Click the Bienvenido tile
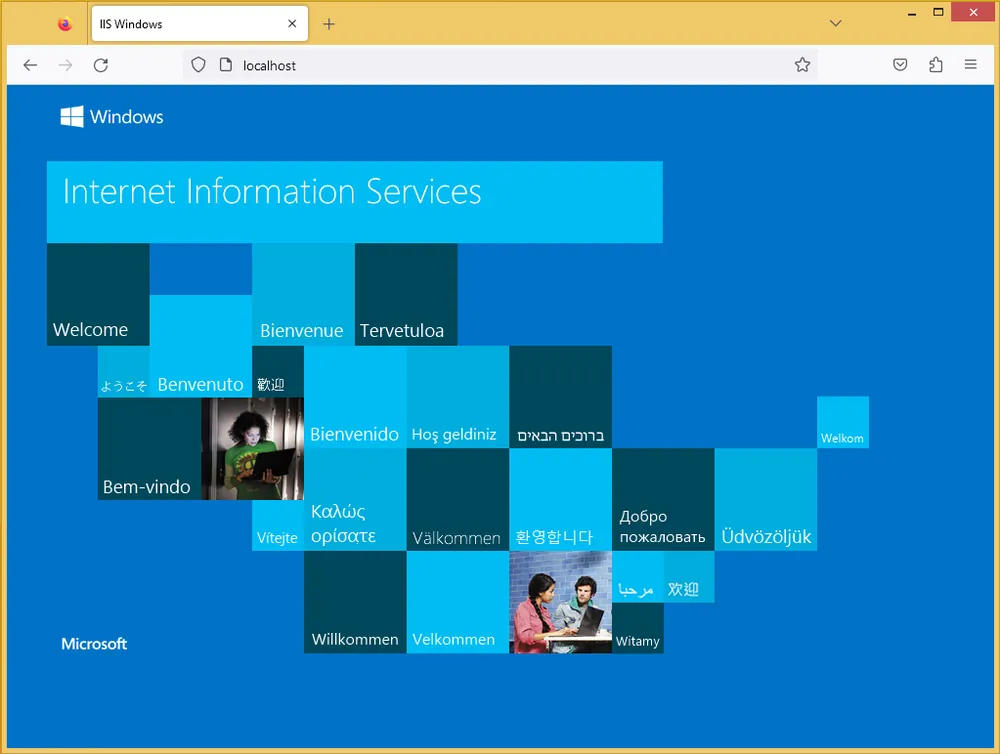 click(355, 397)
